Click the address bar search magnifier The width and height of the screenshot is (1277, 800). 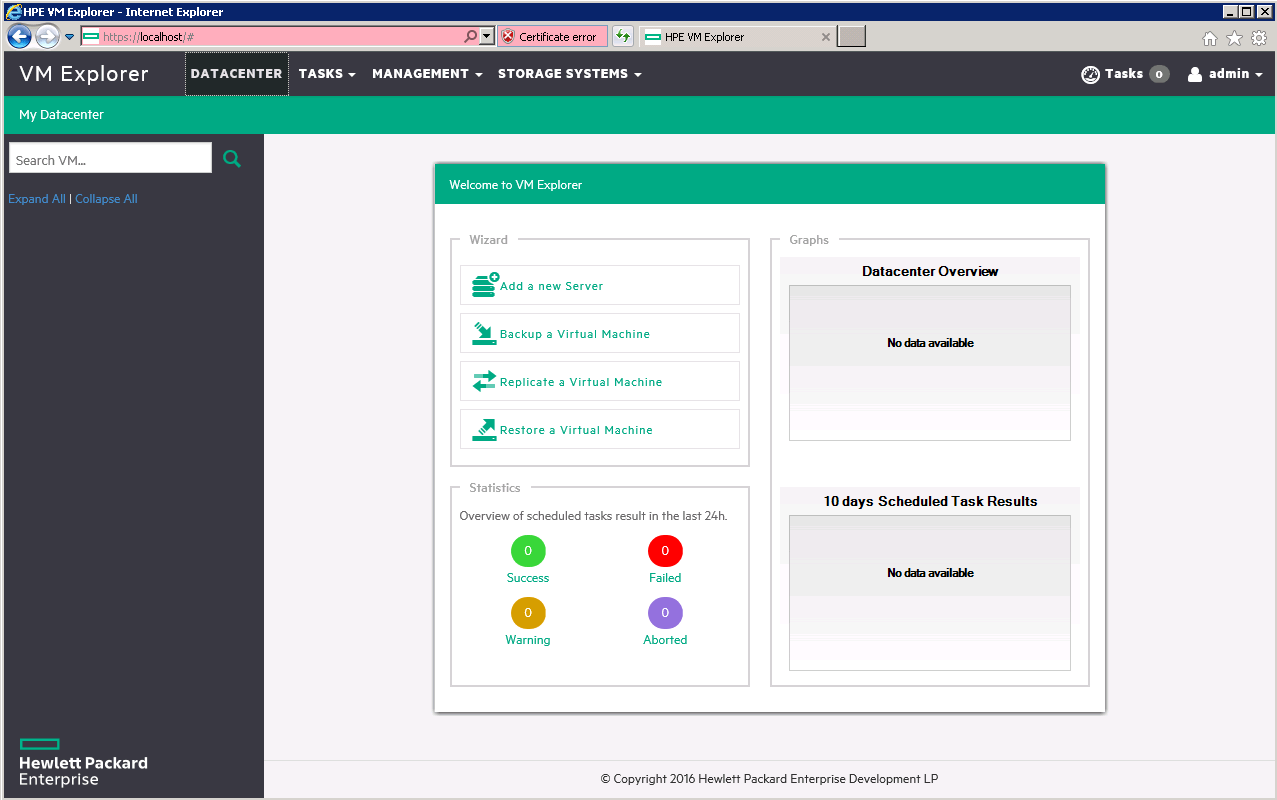(x=471, y=36)
